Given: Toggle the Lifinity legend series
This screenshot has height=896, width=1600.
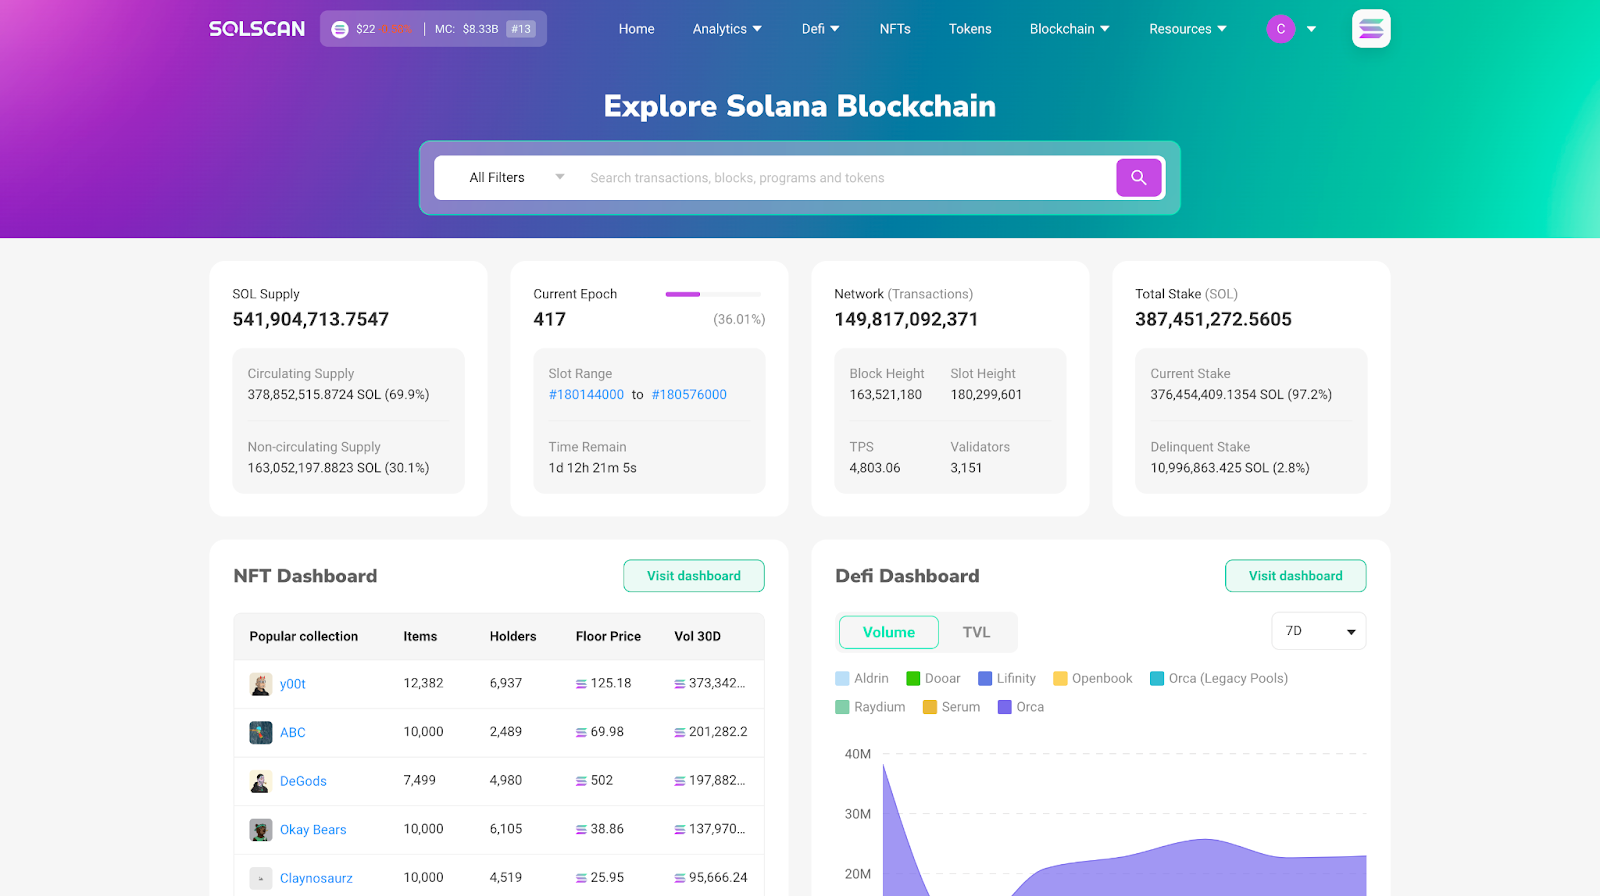Looking at the screenshot, I should click(x=1007, y=678).
